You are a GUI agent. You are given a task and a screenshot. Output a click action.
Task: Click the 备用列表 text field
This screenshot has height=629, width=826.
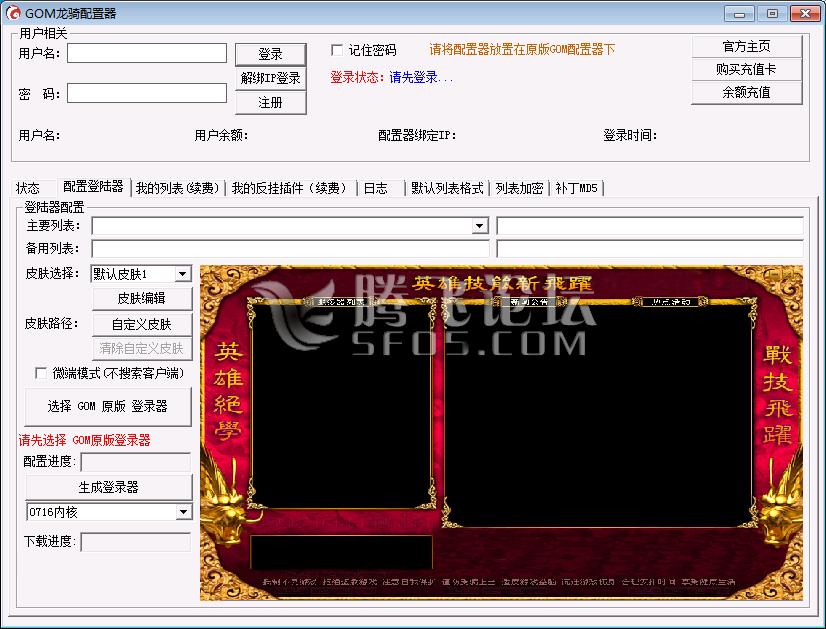290,249
